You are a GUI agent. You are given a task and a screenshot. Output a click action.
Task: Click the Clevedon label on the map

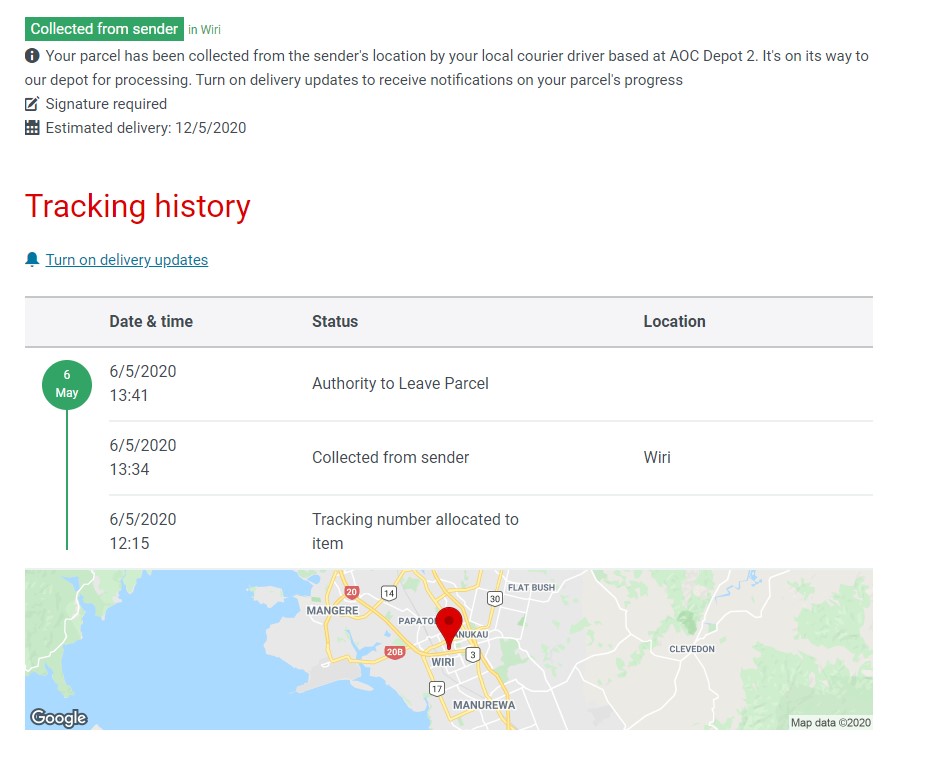pos(692,649)
